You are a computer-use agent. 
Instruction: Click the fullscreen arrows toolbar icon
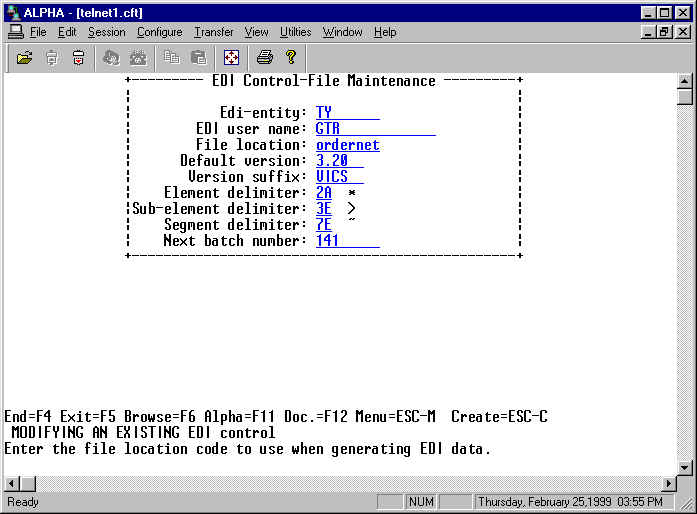click(230, 58)
